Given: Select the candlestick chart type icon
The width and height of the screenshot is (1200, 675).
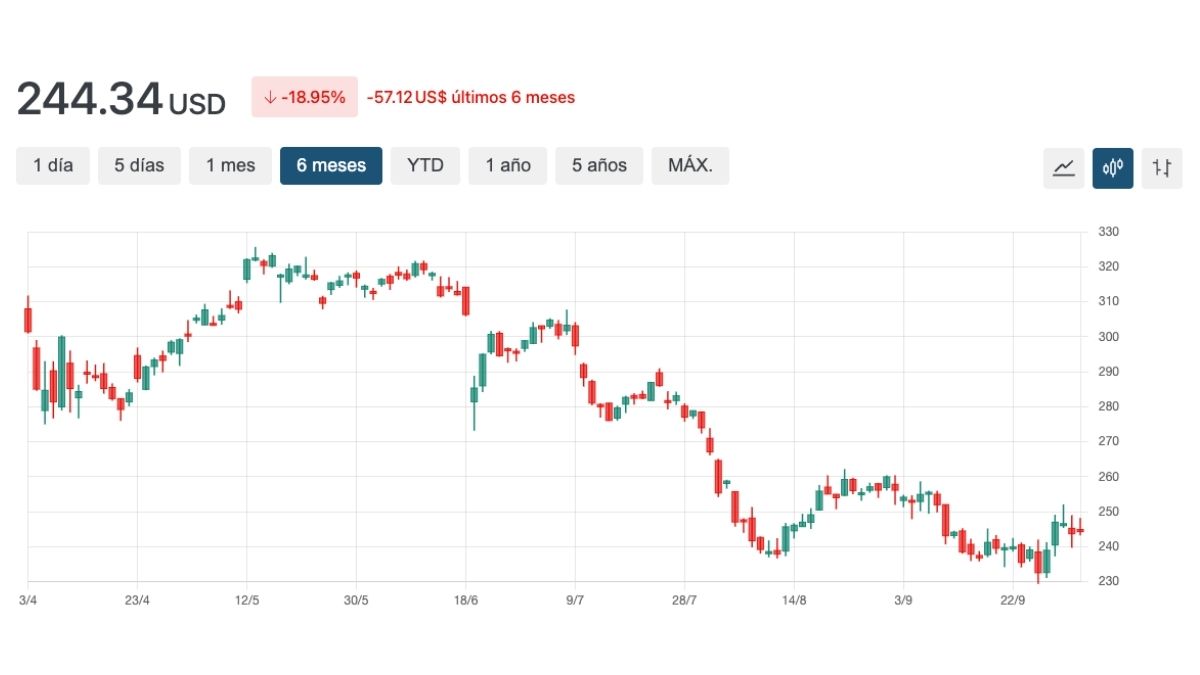Looking at the screenshot, I should pos(1112,167).
